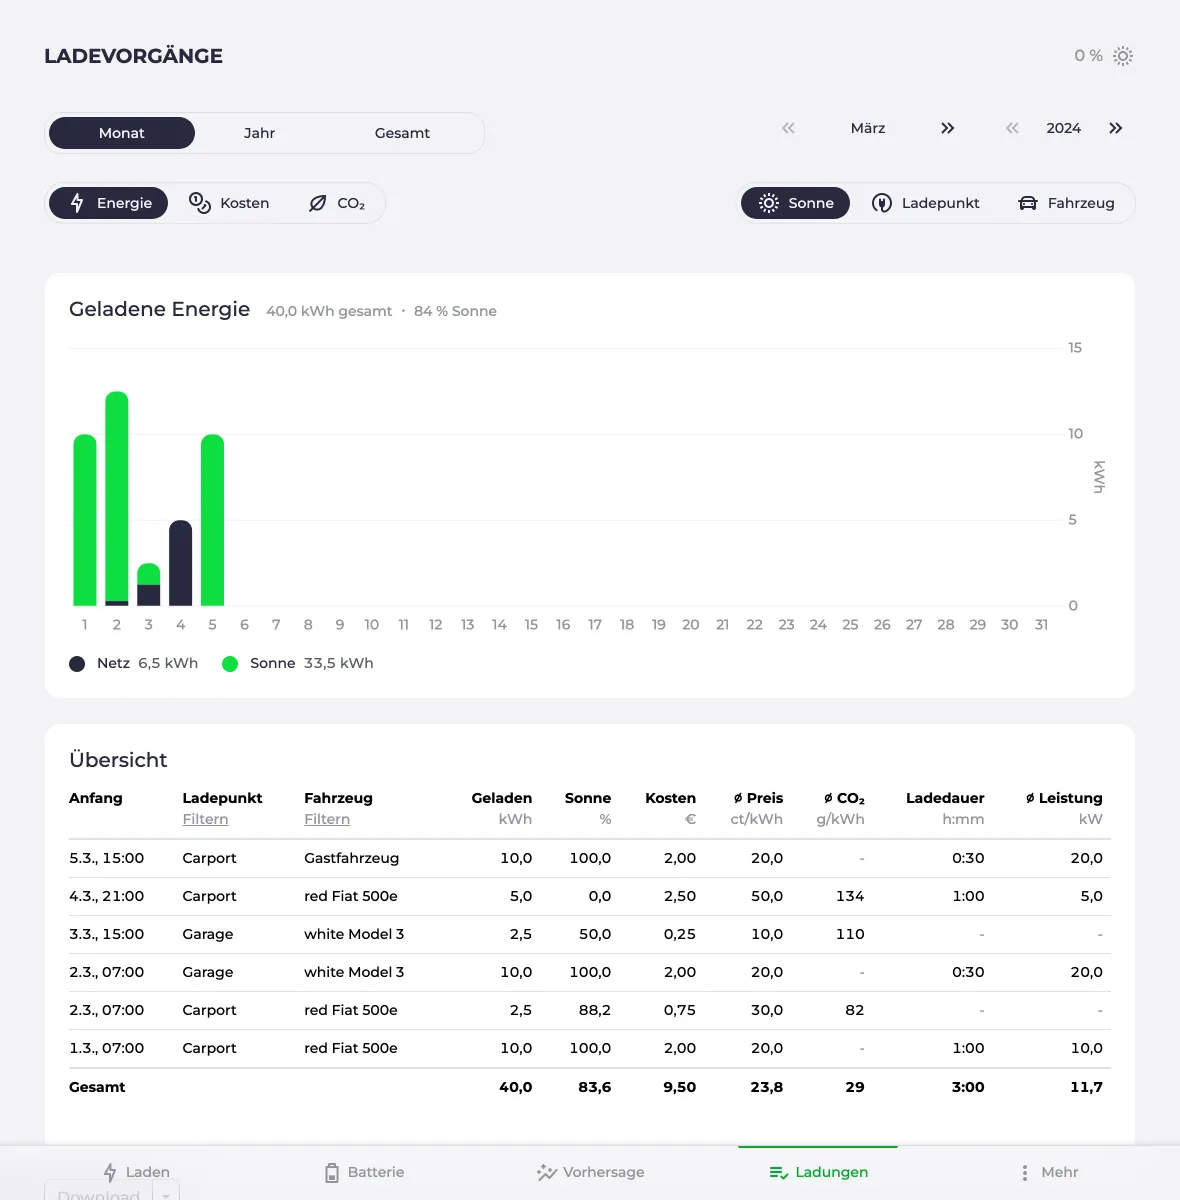Switch period to Gesamt
The width and height of the screenshot is (1180, 1200).
tap(402, 133)
